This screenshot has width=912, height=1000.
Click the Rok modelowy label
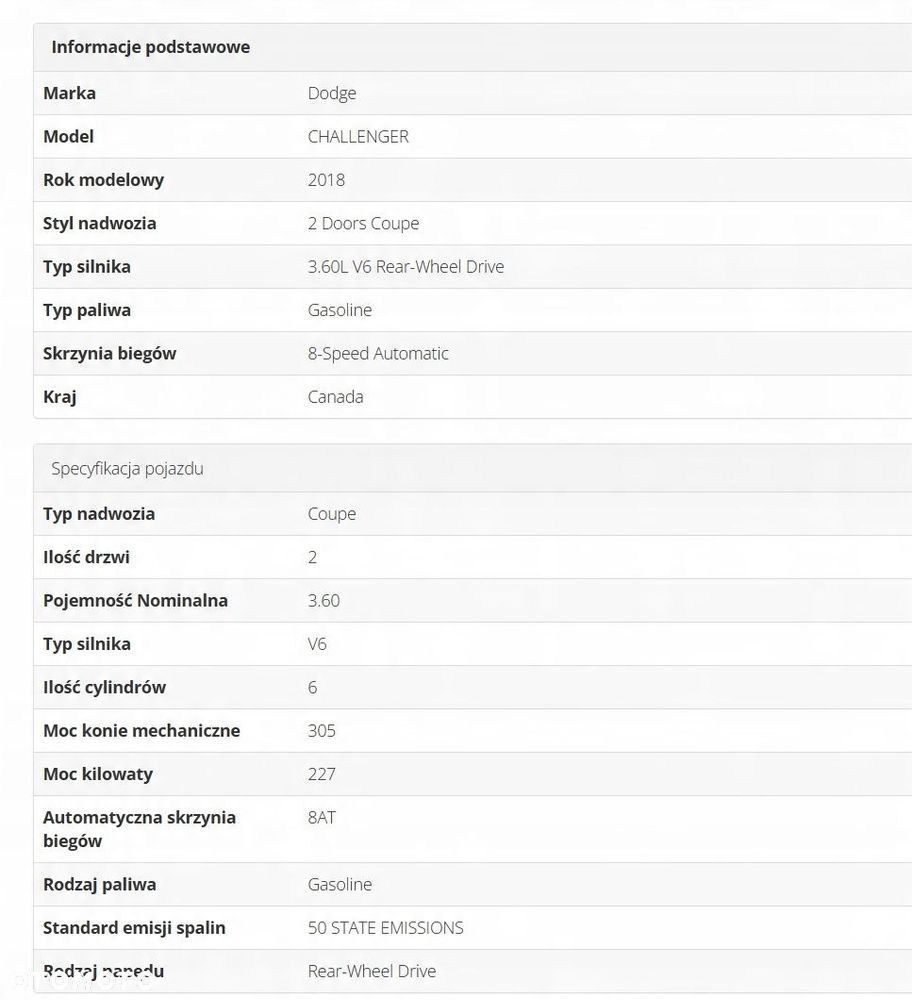(x=103, y=180)
